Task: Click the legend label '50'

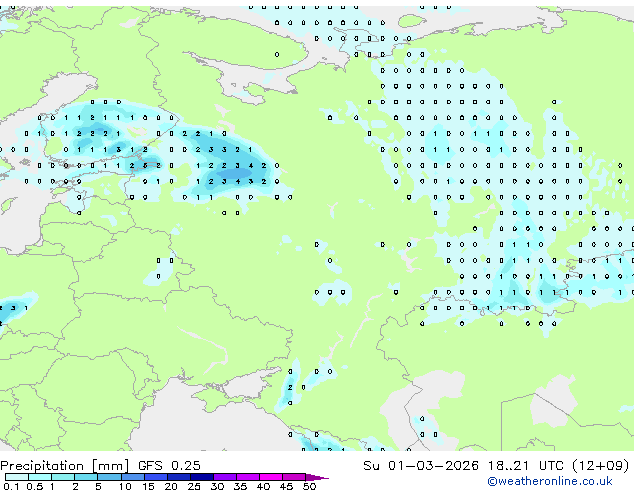Action: point(309,486)
